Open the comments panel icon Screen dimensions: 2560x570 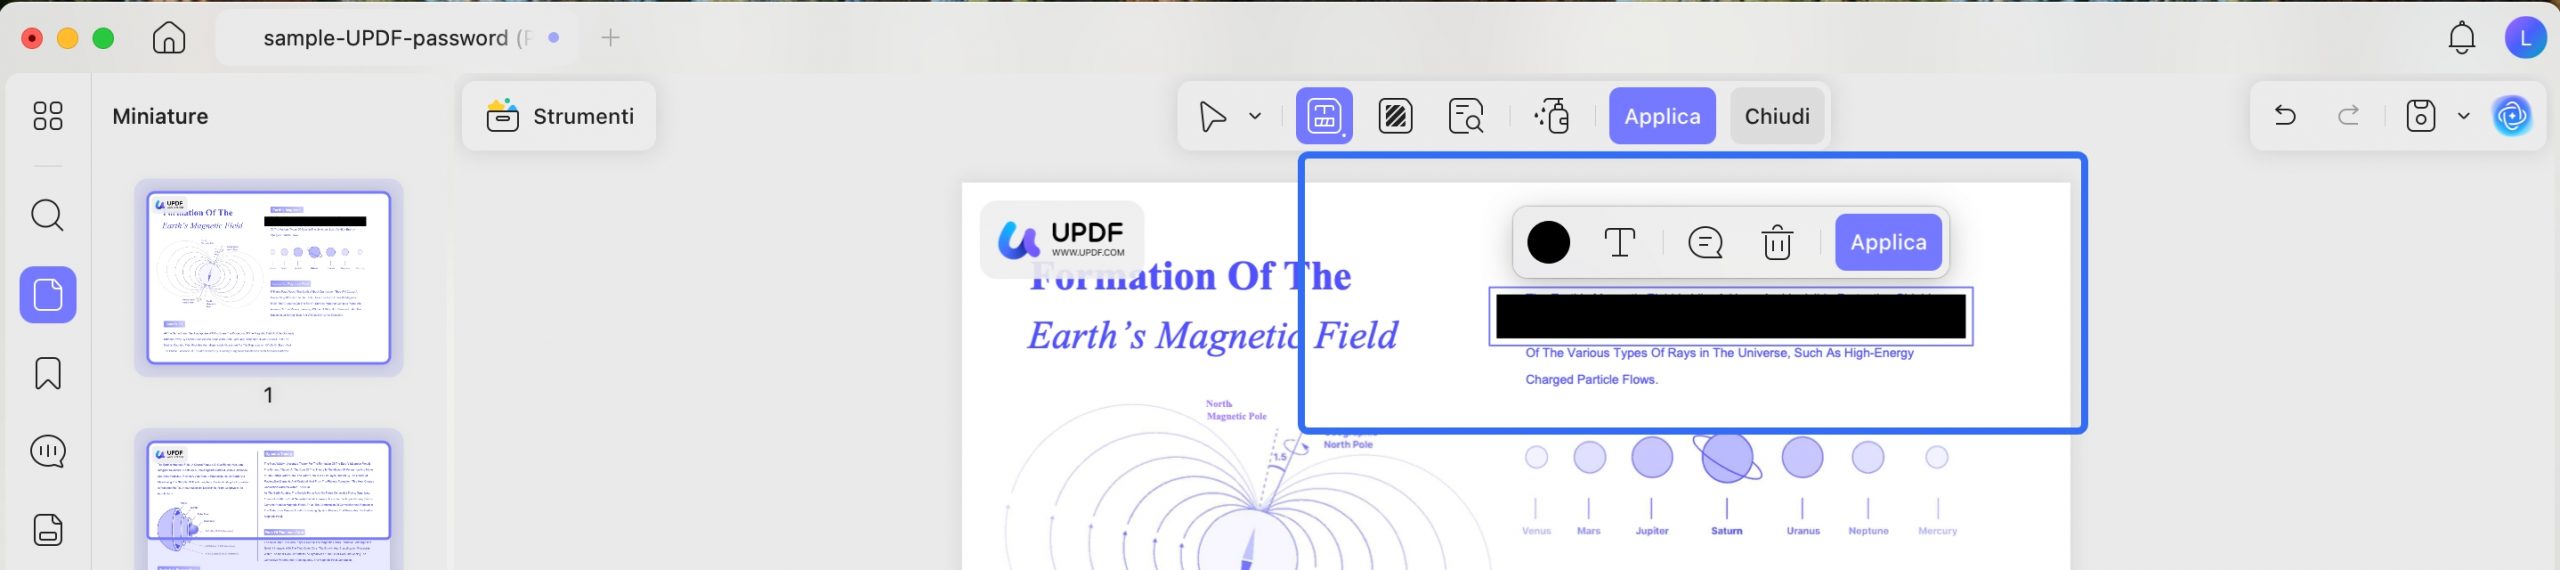coord(48,452)
